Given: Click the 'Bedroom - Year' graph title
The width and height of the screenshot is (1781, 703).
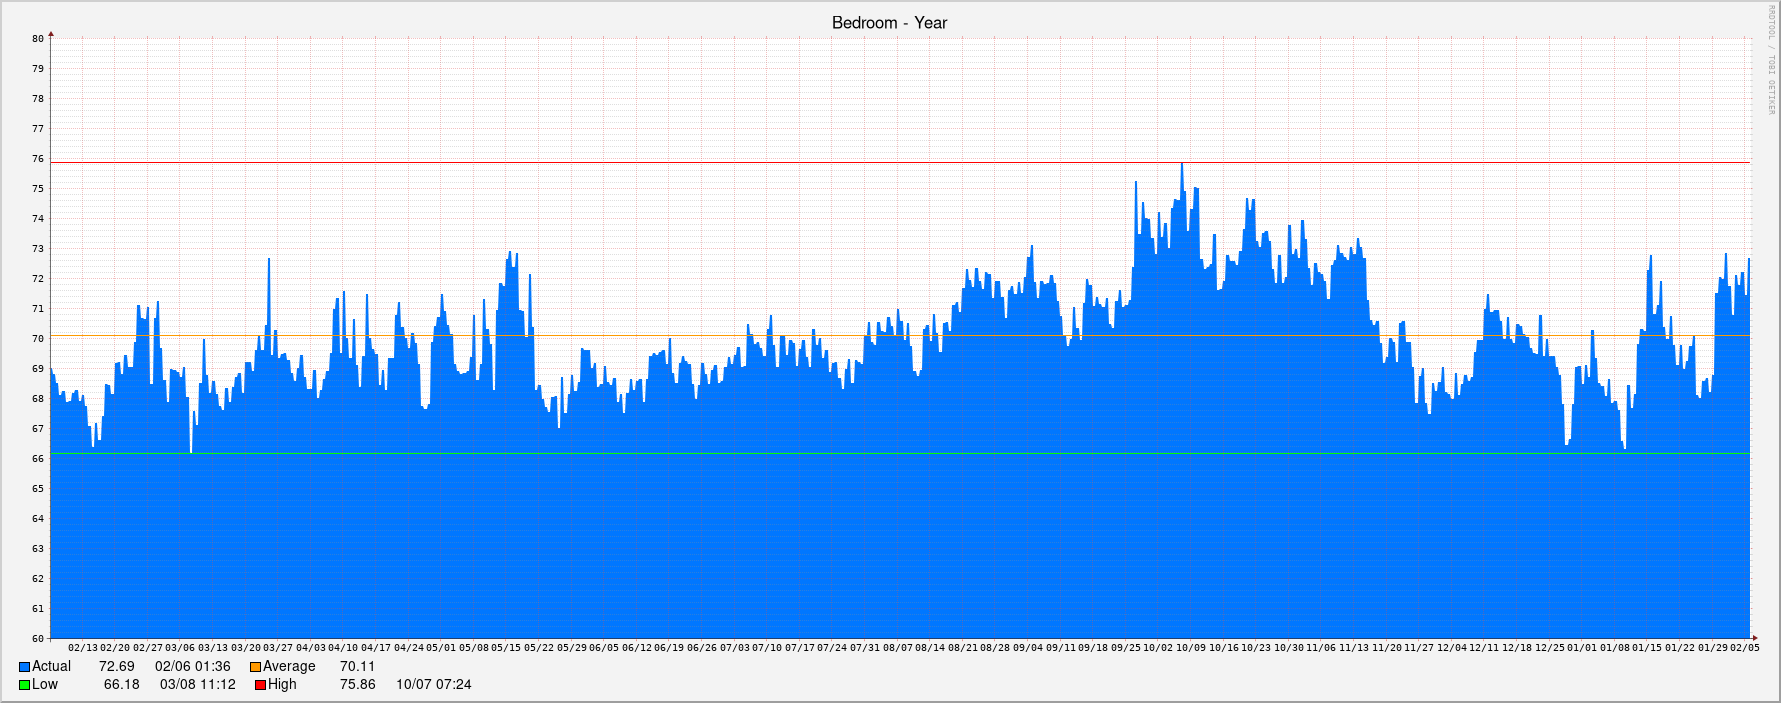Looking at the screenshot, I should click(x=889, y=23).
